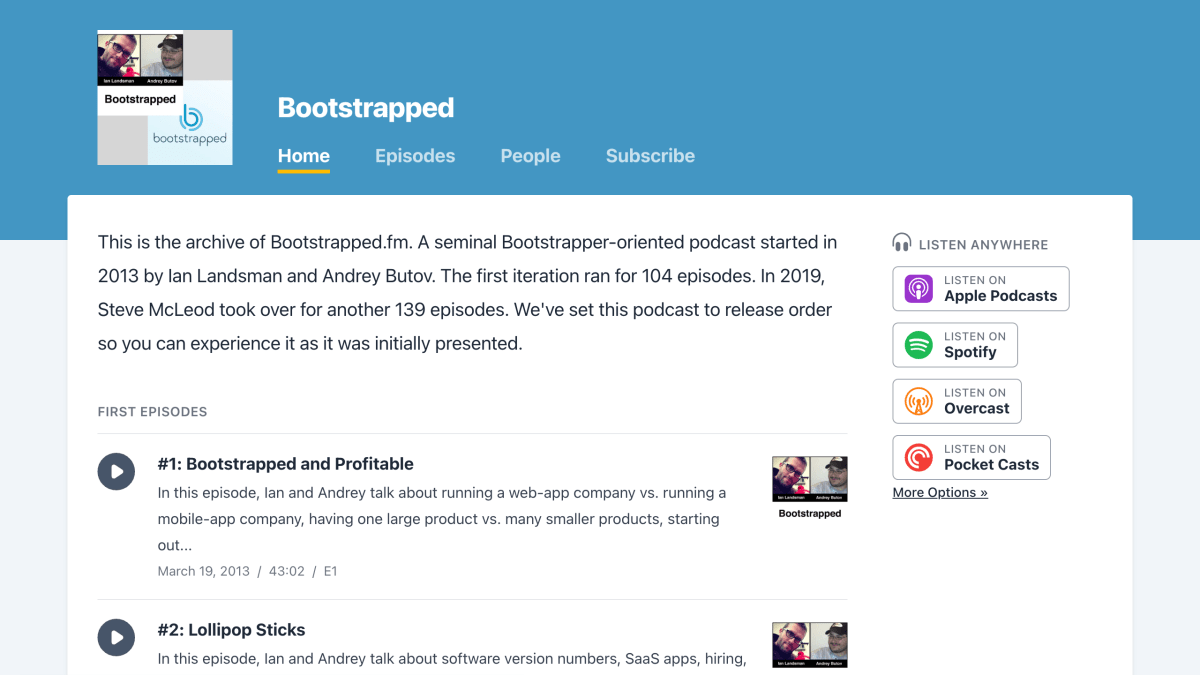The width and height of the screenshot is (1200, 675).
Task: Click the FIRST EPISODES heading
Action: click(x=152, y=412)
